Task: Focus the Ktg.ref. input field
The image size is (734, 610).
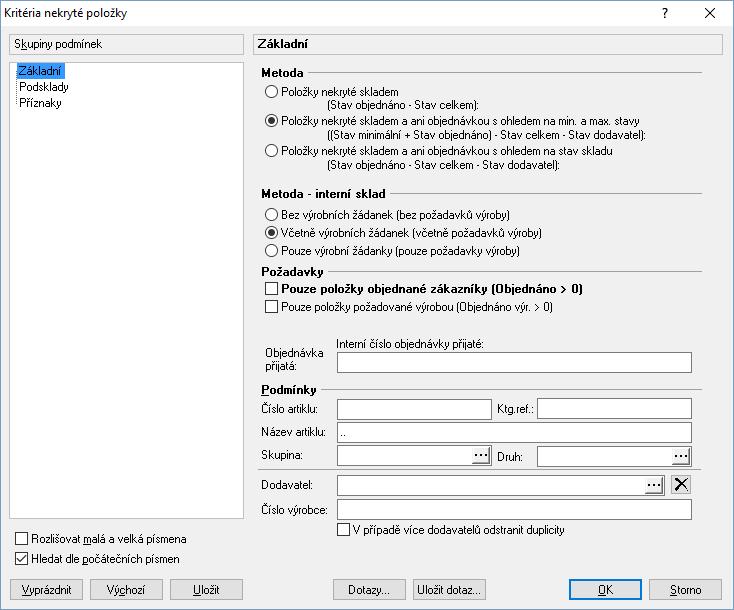Action: (614, 409)
